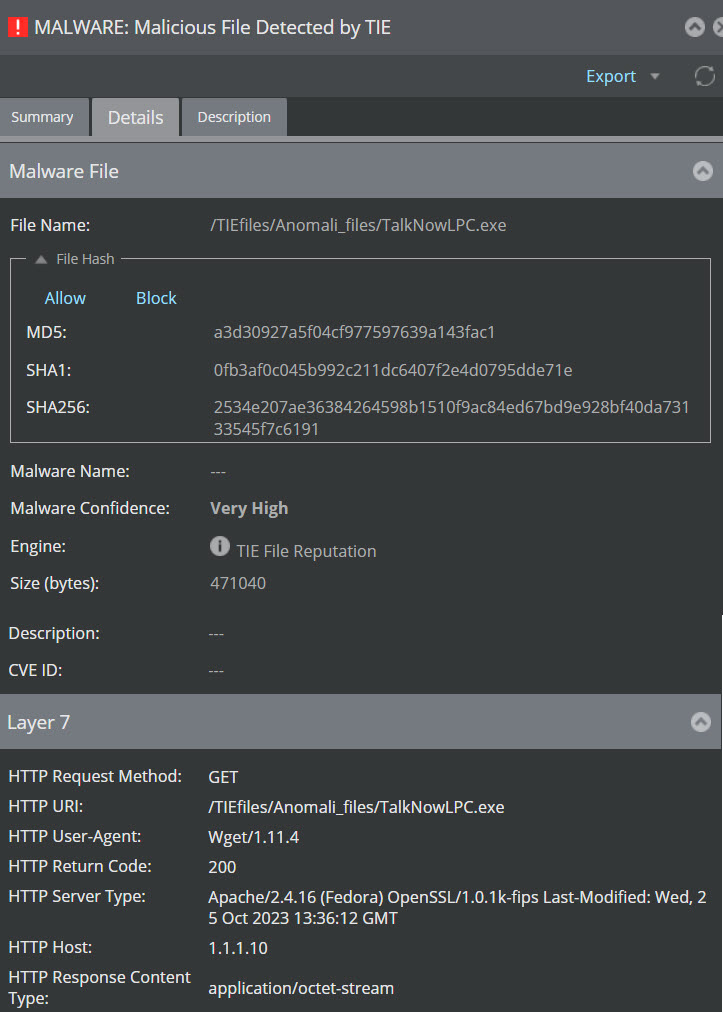Click Block for the file hash
Viewport: 723px width, 1012px height.
(x=156, y=298)
